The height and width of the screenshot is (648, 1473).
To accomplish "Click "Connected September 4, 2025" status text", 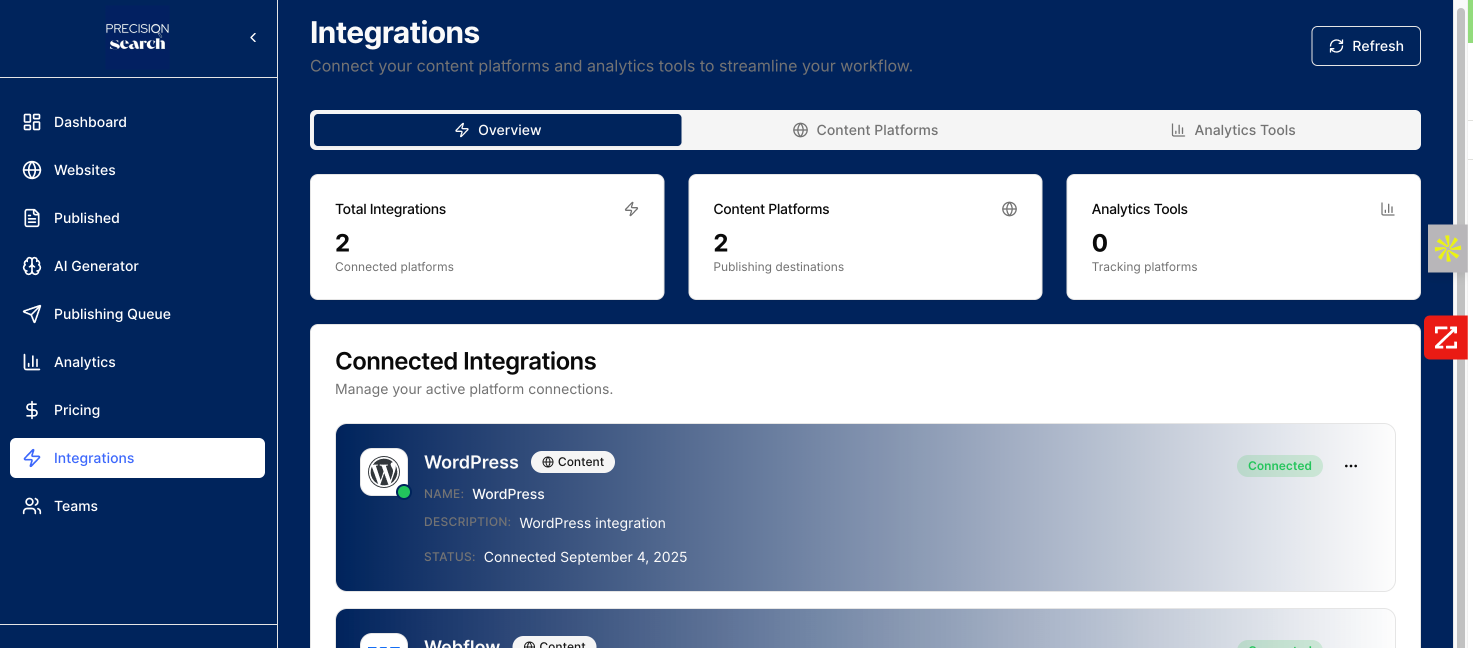I will click(585, 557).
